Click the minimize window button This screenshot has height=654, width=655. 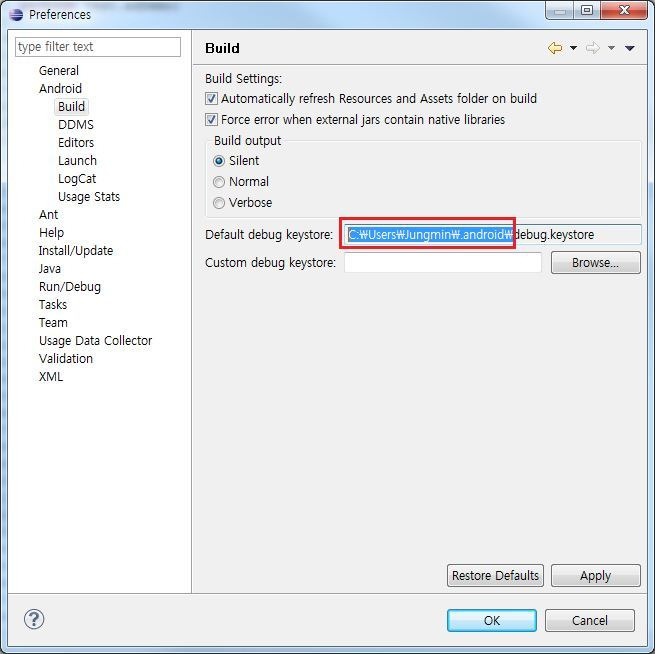coord(560,11)
